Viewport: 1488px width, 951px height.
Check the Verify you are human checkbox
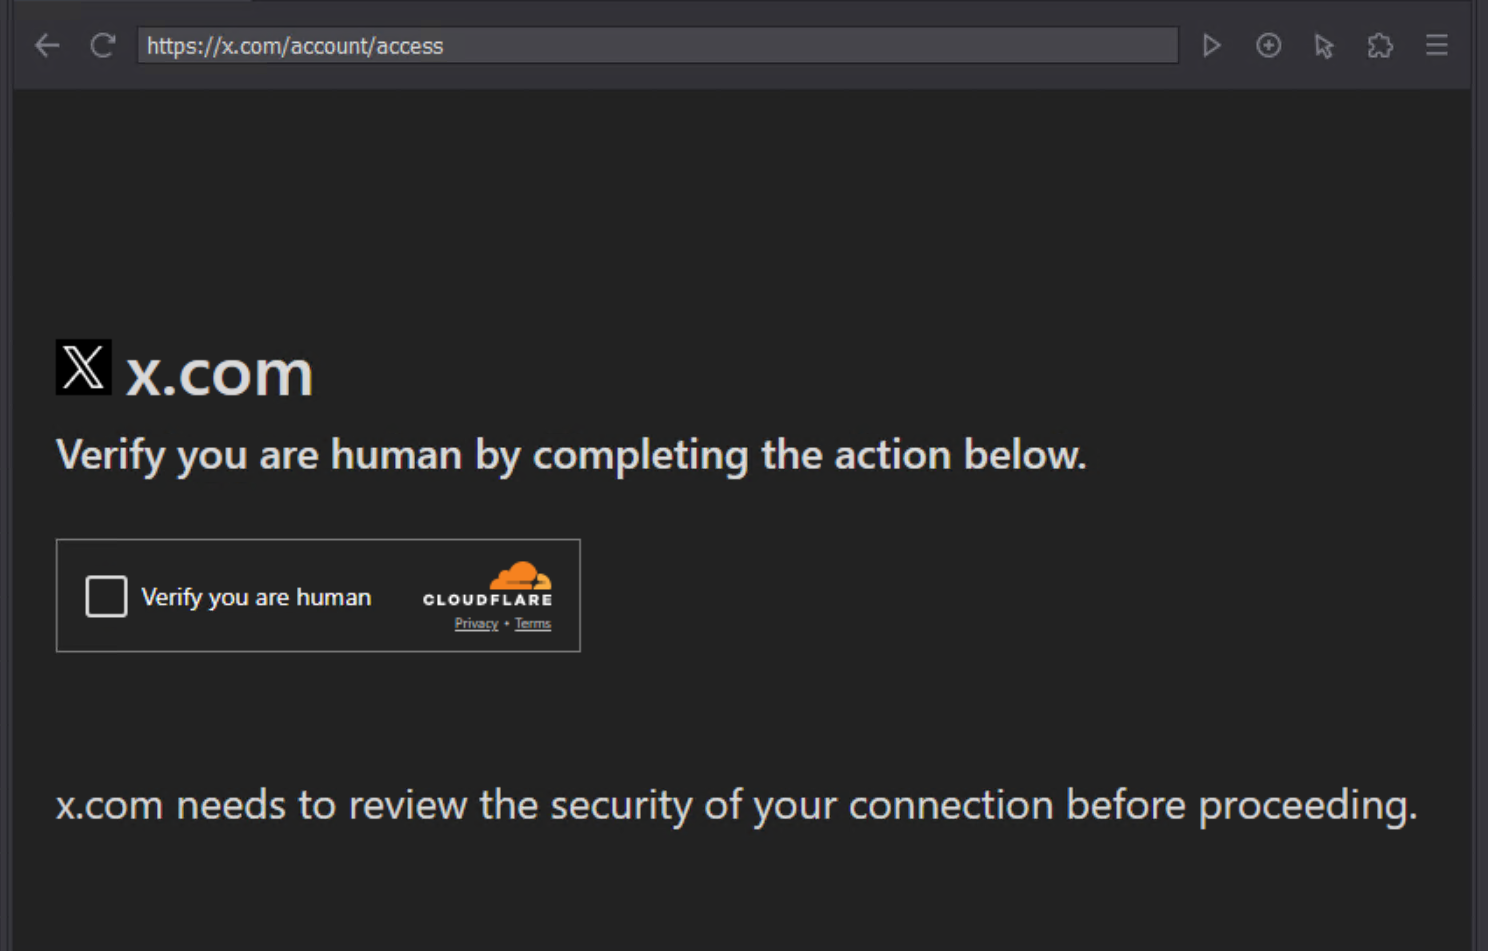click(x=106, y=596)
